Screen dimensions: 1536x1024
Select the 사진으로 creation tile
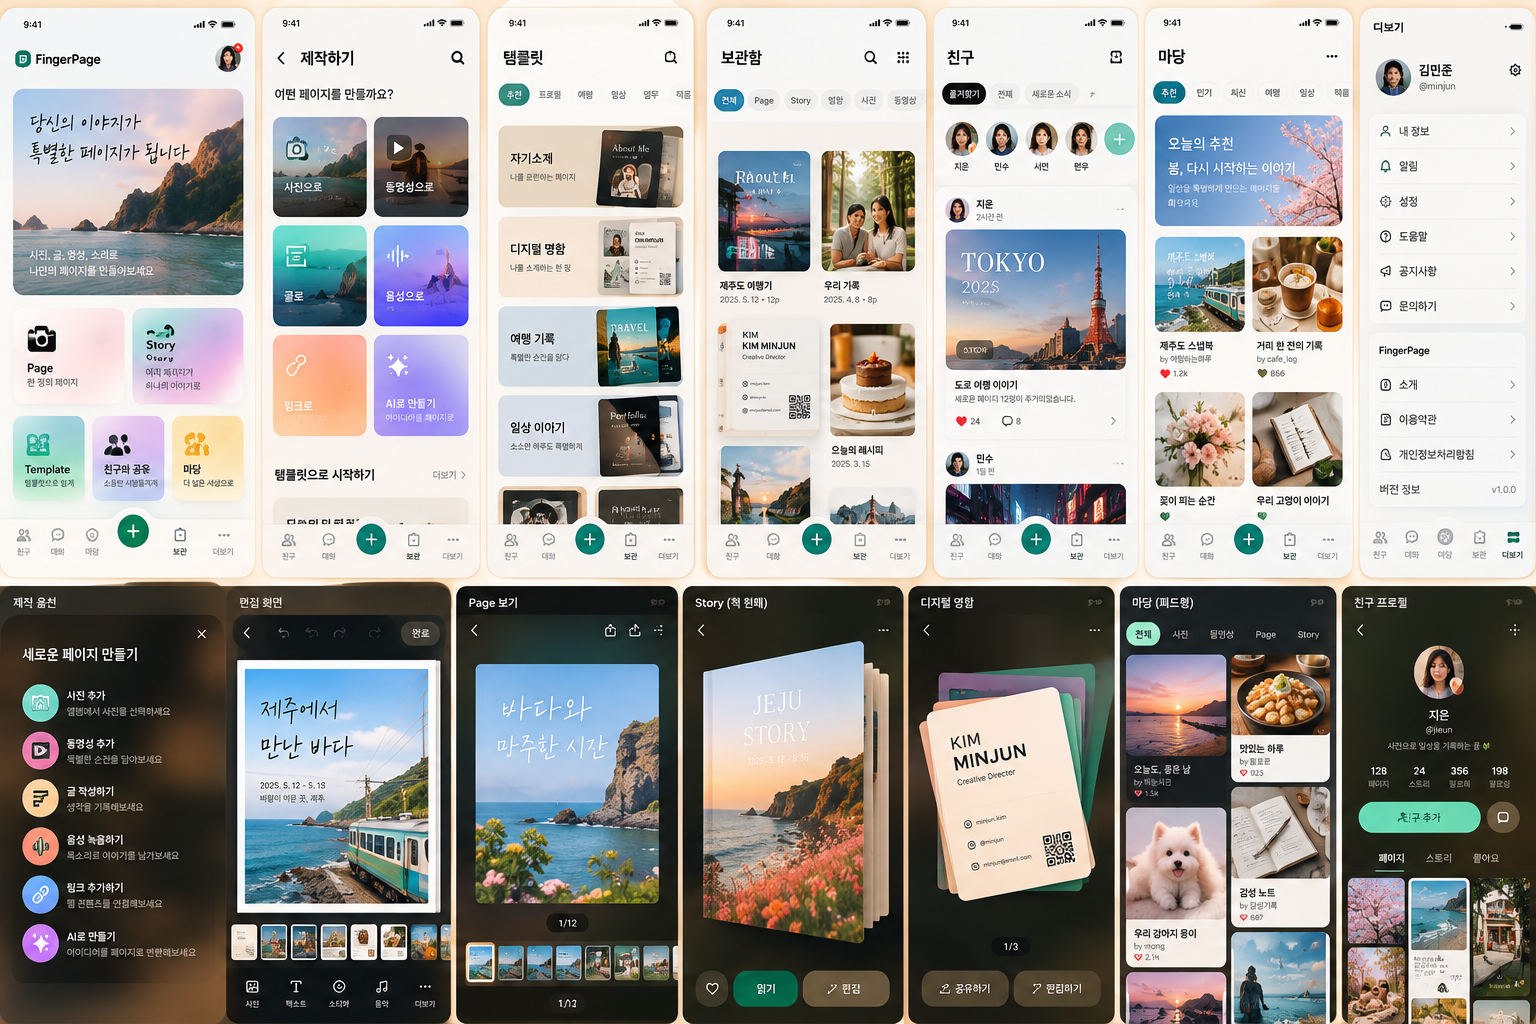[319, 167]
